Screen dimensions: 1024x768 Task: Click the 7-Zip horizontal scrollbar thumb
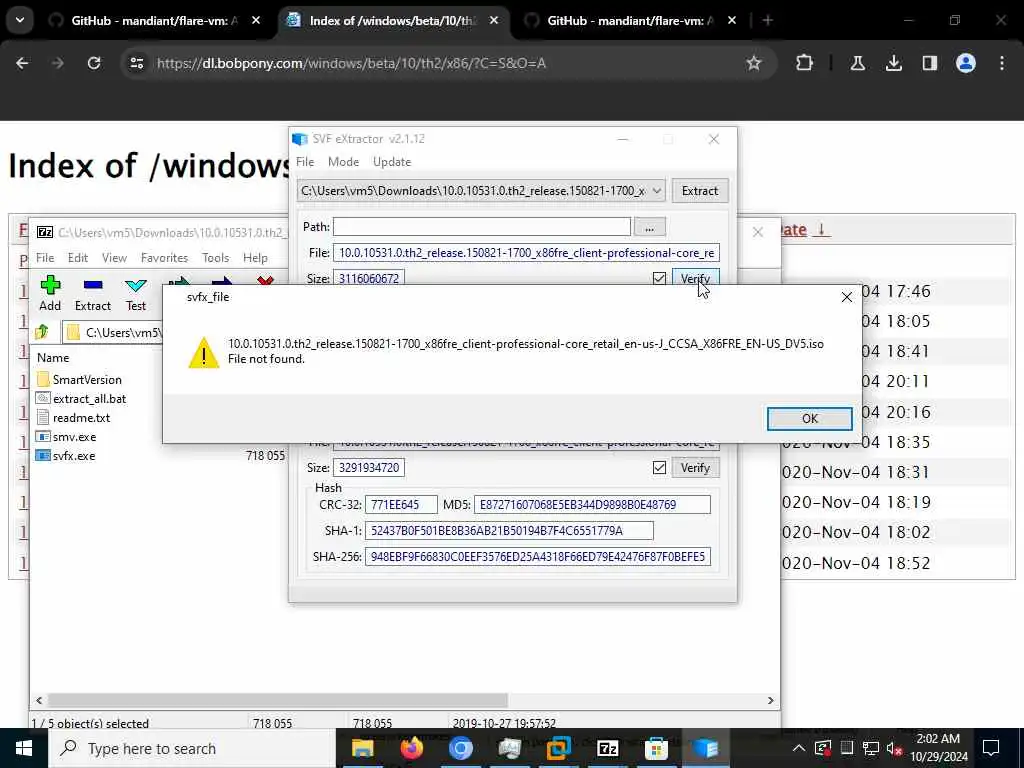(278, 700)
